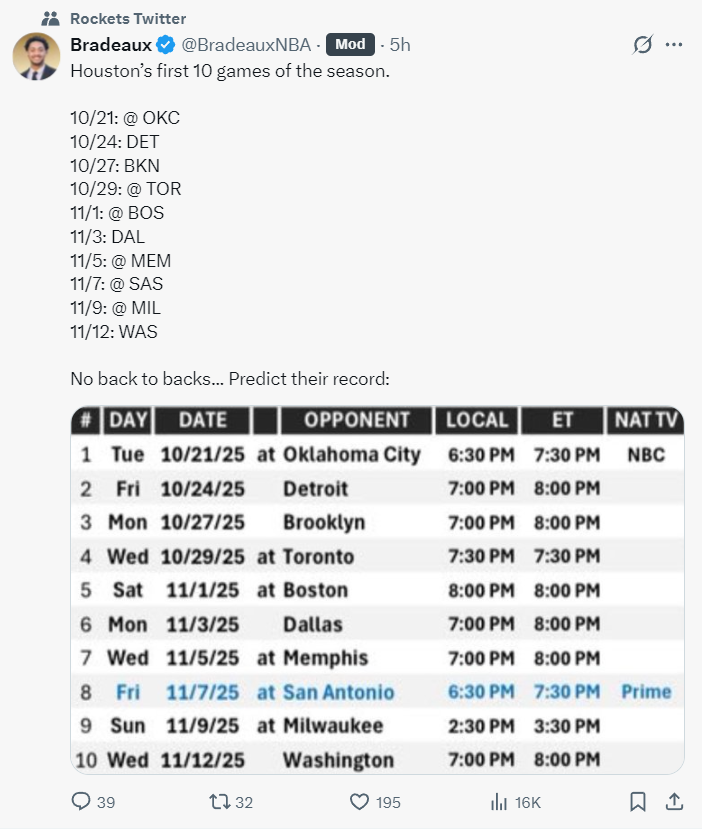Click the reply comment icon
Screen dimensions: 702x830
[82, 802]
